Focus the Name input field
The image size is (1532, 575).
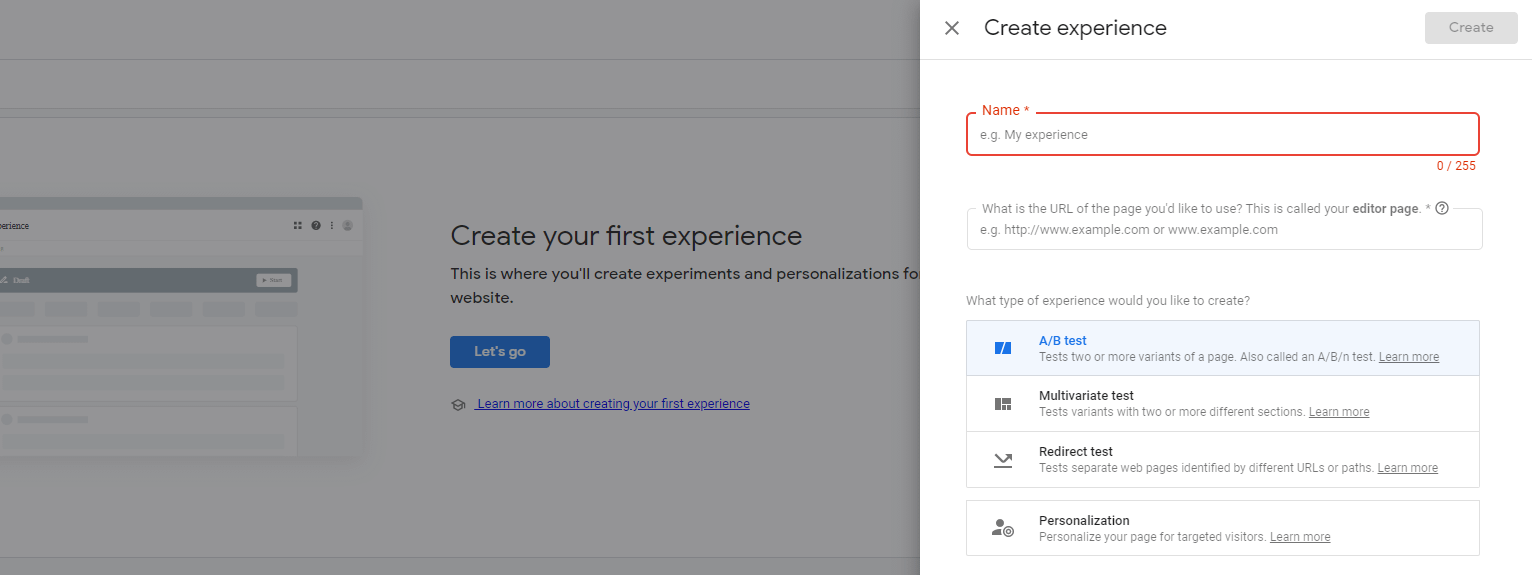(x=1222, y=134)
